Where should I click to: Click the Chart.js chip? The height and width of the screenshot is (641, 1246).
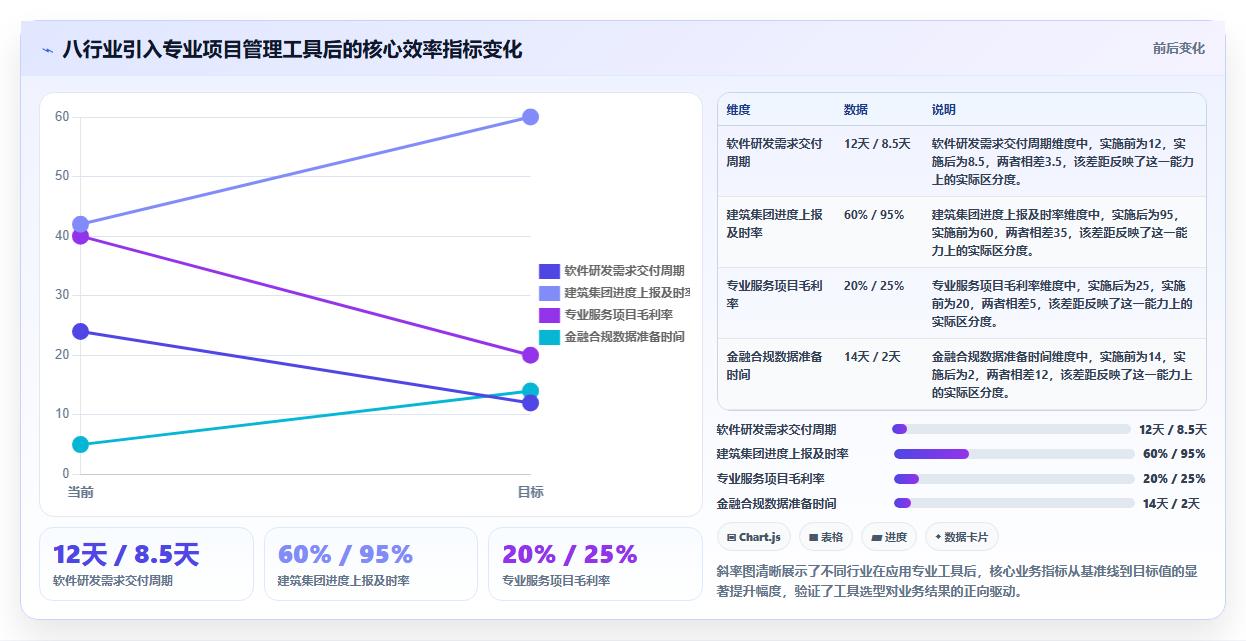click(754, 537)
